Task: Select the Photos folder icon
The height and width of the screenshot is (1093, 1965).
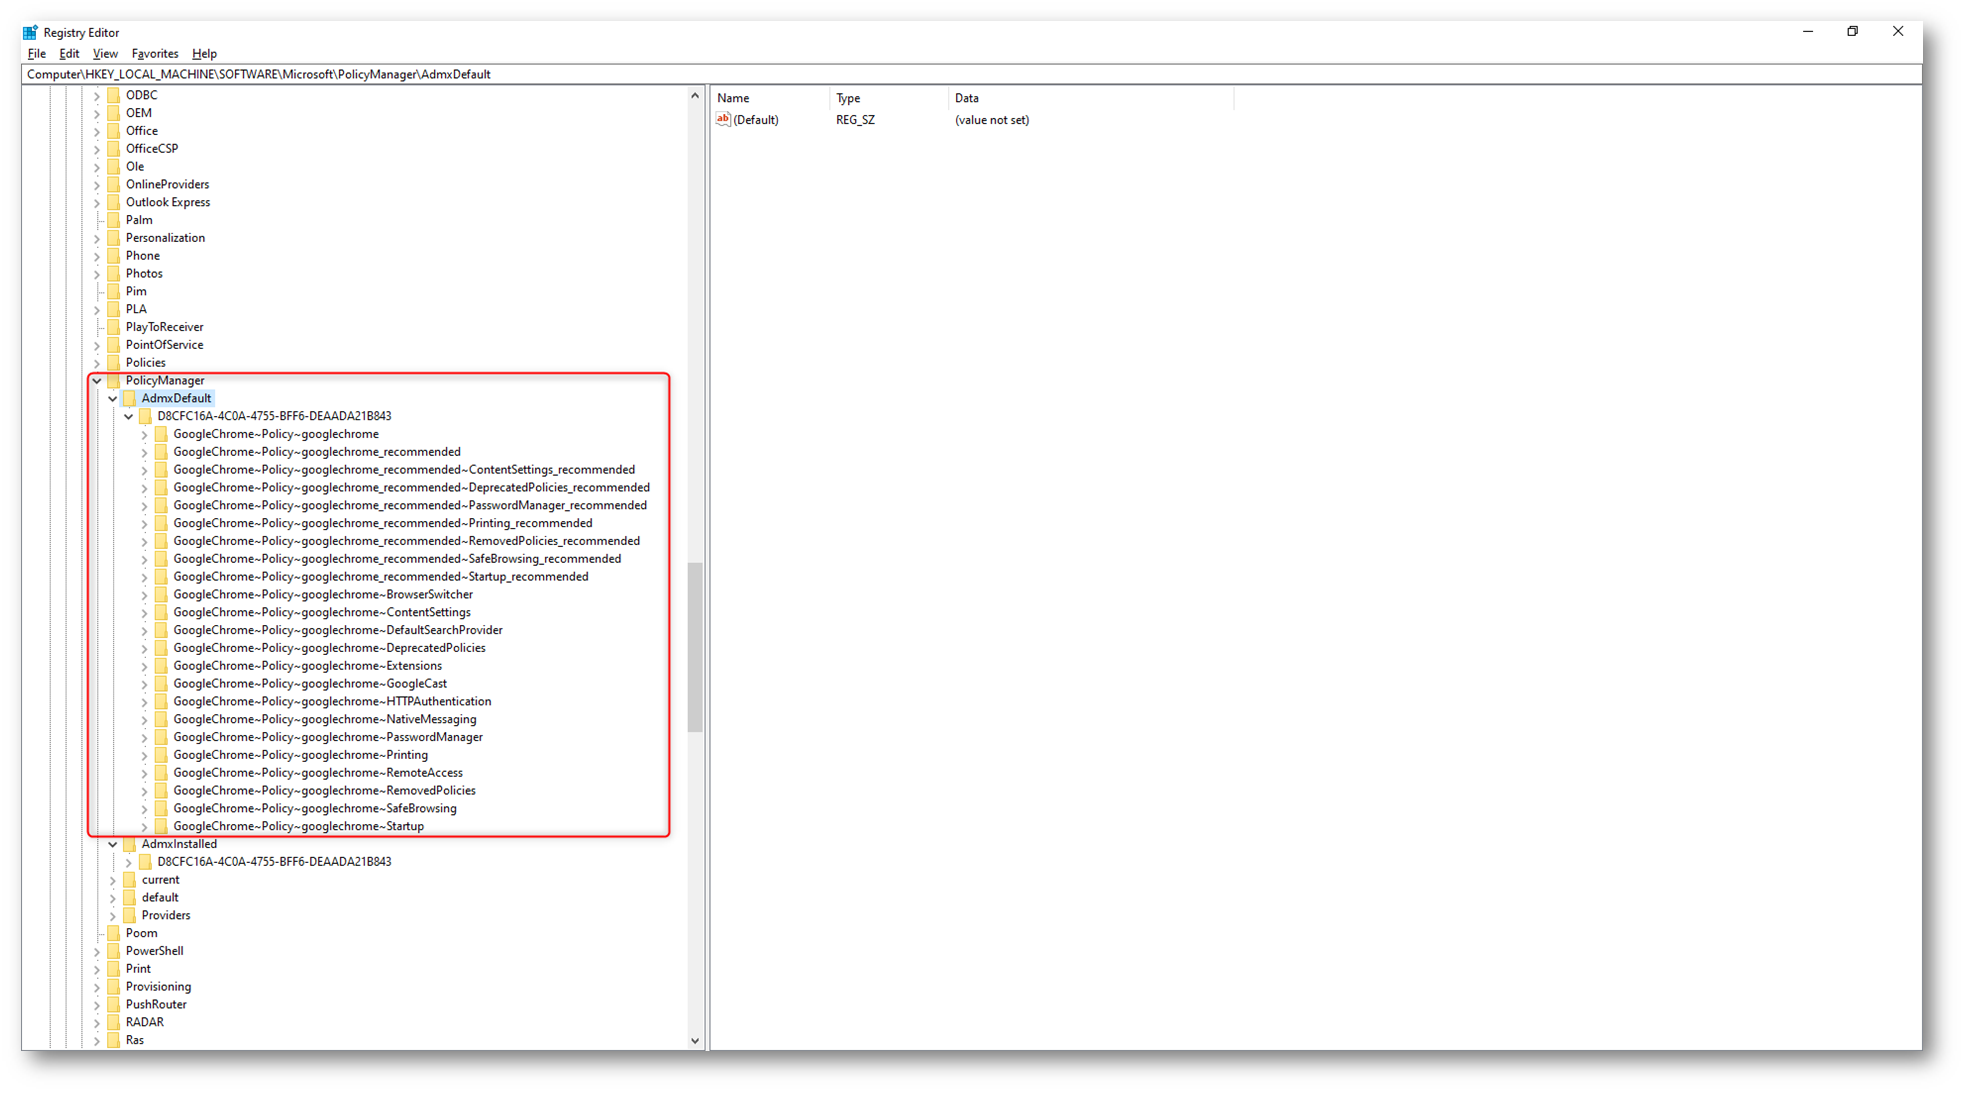Action: 114,274
